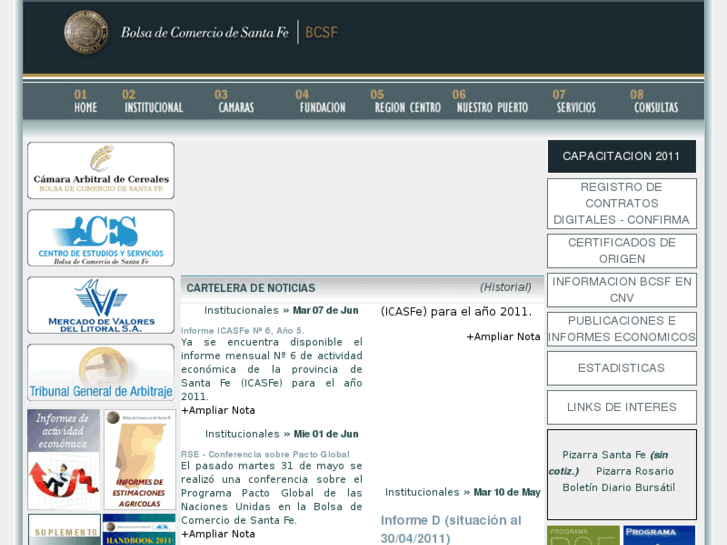Open the Cámara Arbitral de Cereales banner
The width and height of the screenshot is (727, 545).
[x=101, y=171]
